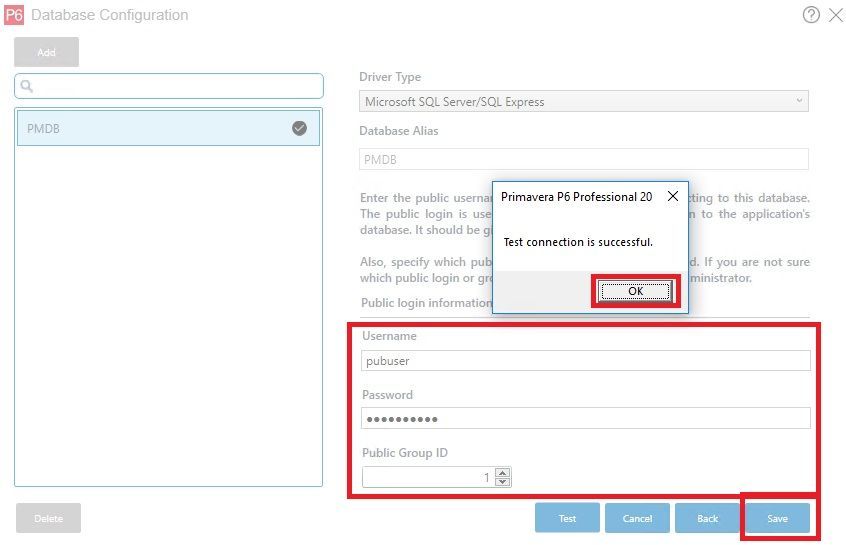The width and height of the screenshot is (846, 545).
Task: Click the magnifier search icon
Action: pyautogui.click(x=26, y=86)
